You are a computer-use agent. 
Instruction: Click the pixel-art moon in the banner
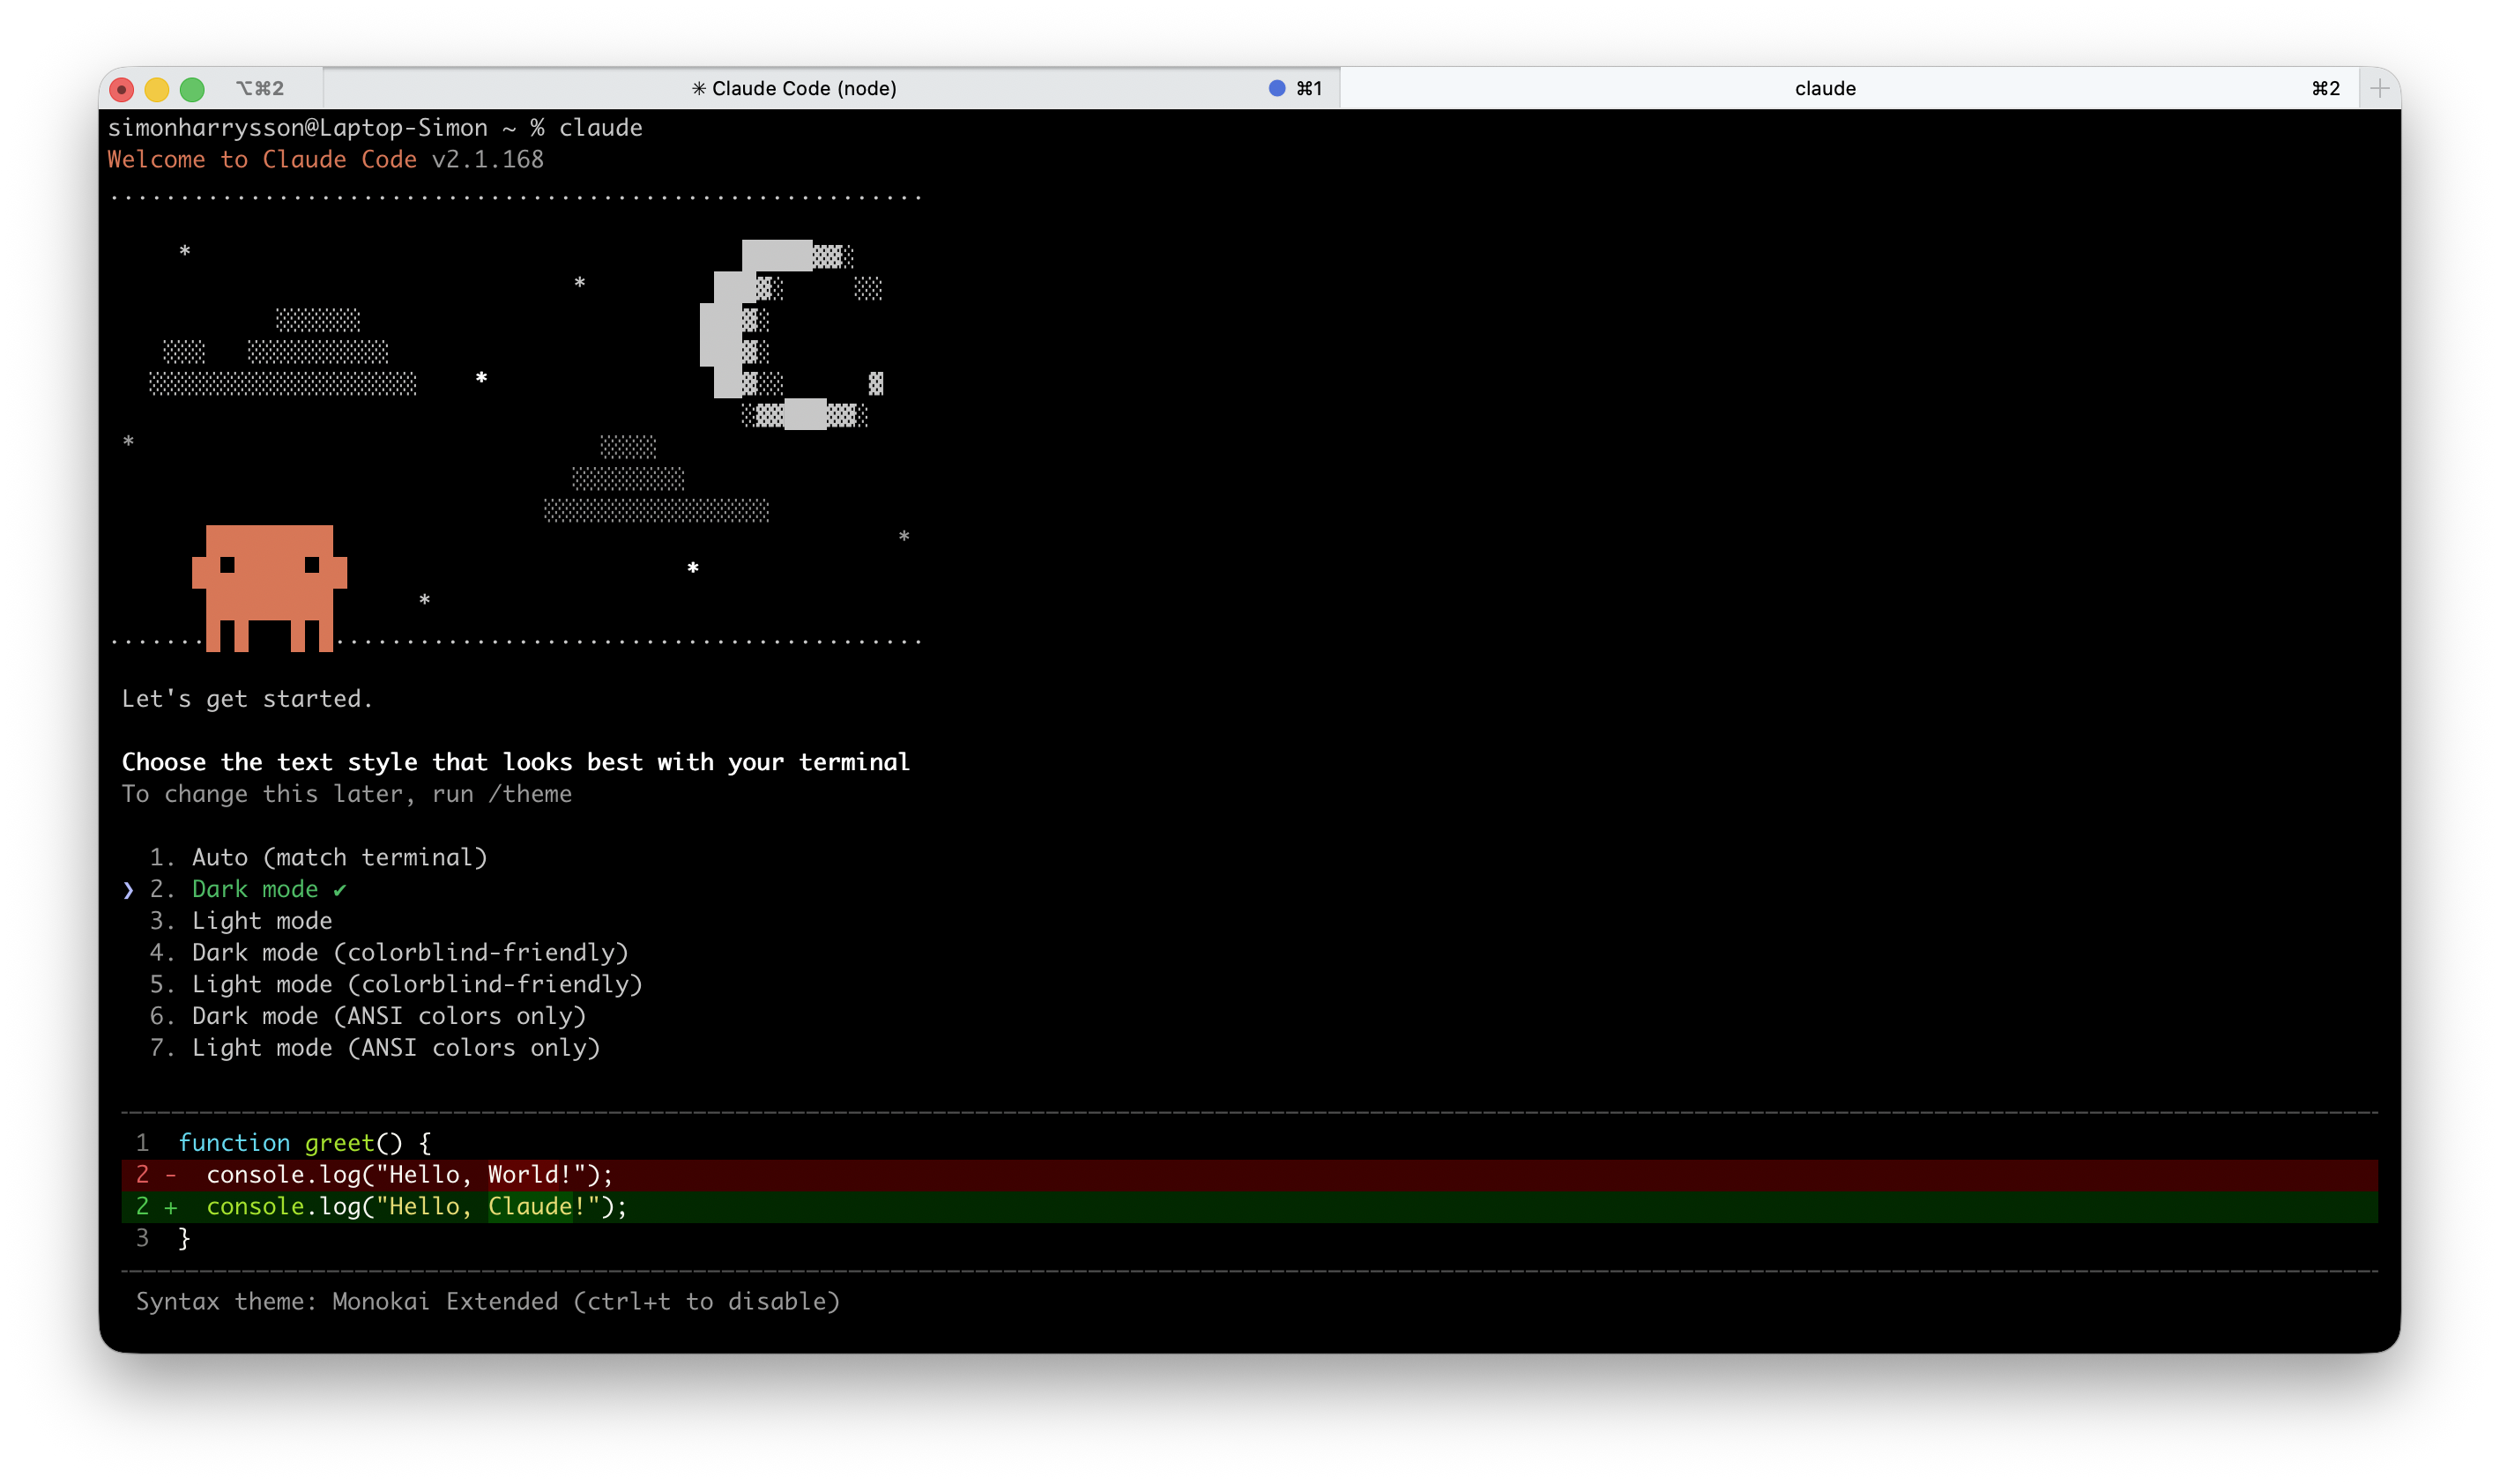tap(791, 335)
